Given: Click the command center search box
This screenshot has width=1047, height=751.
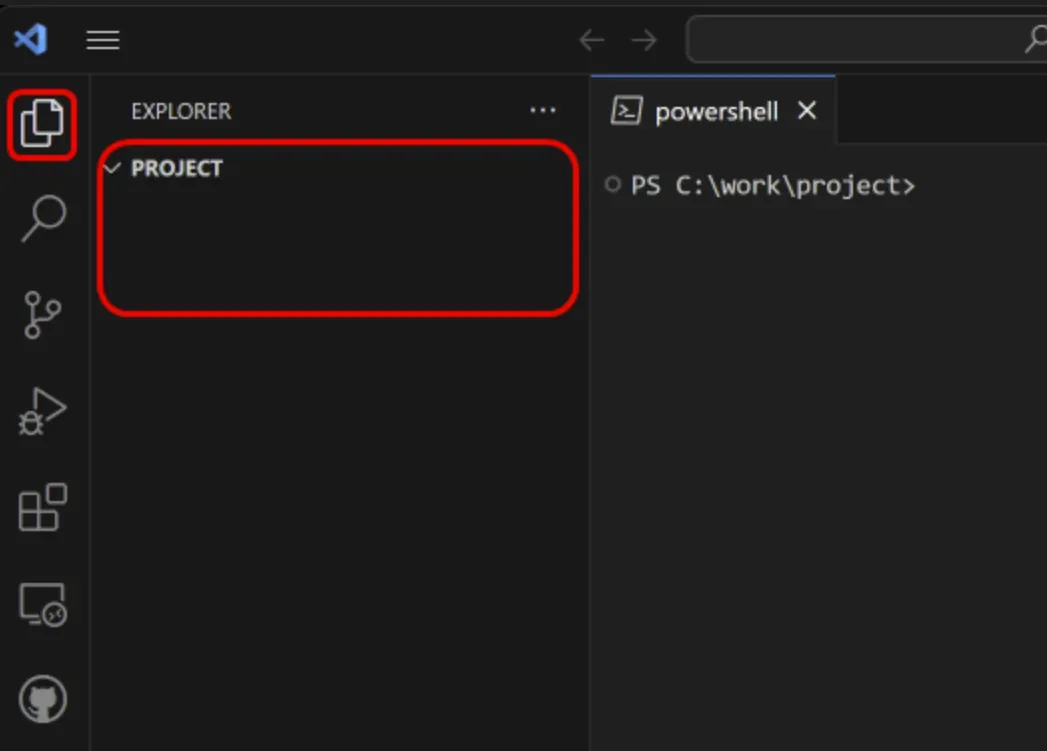Looking at the screenshot, I should click(x=860, y=40).
